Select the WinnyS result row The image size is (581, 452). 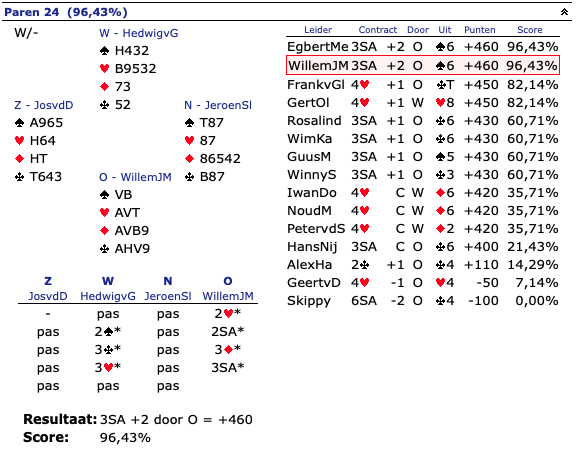pyautogui.click(x=423, y=175)
